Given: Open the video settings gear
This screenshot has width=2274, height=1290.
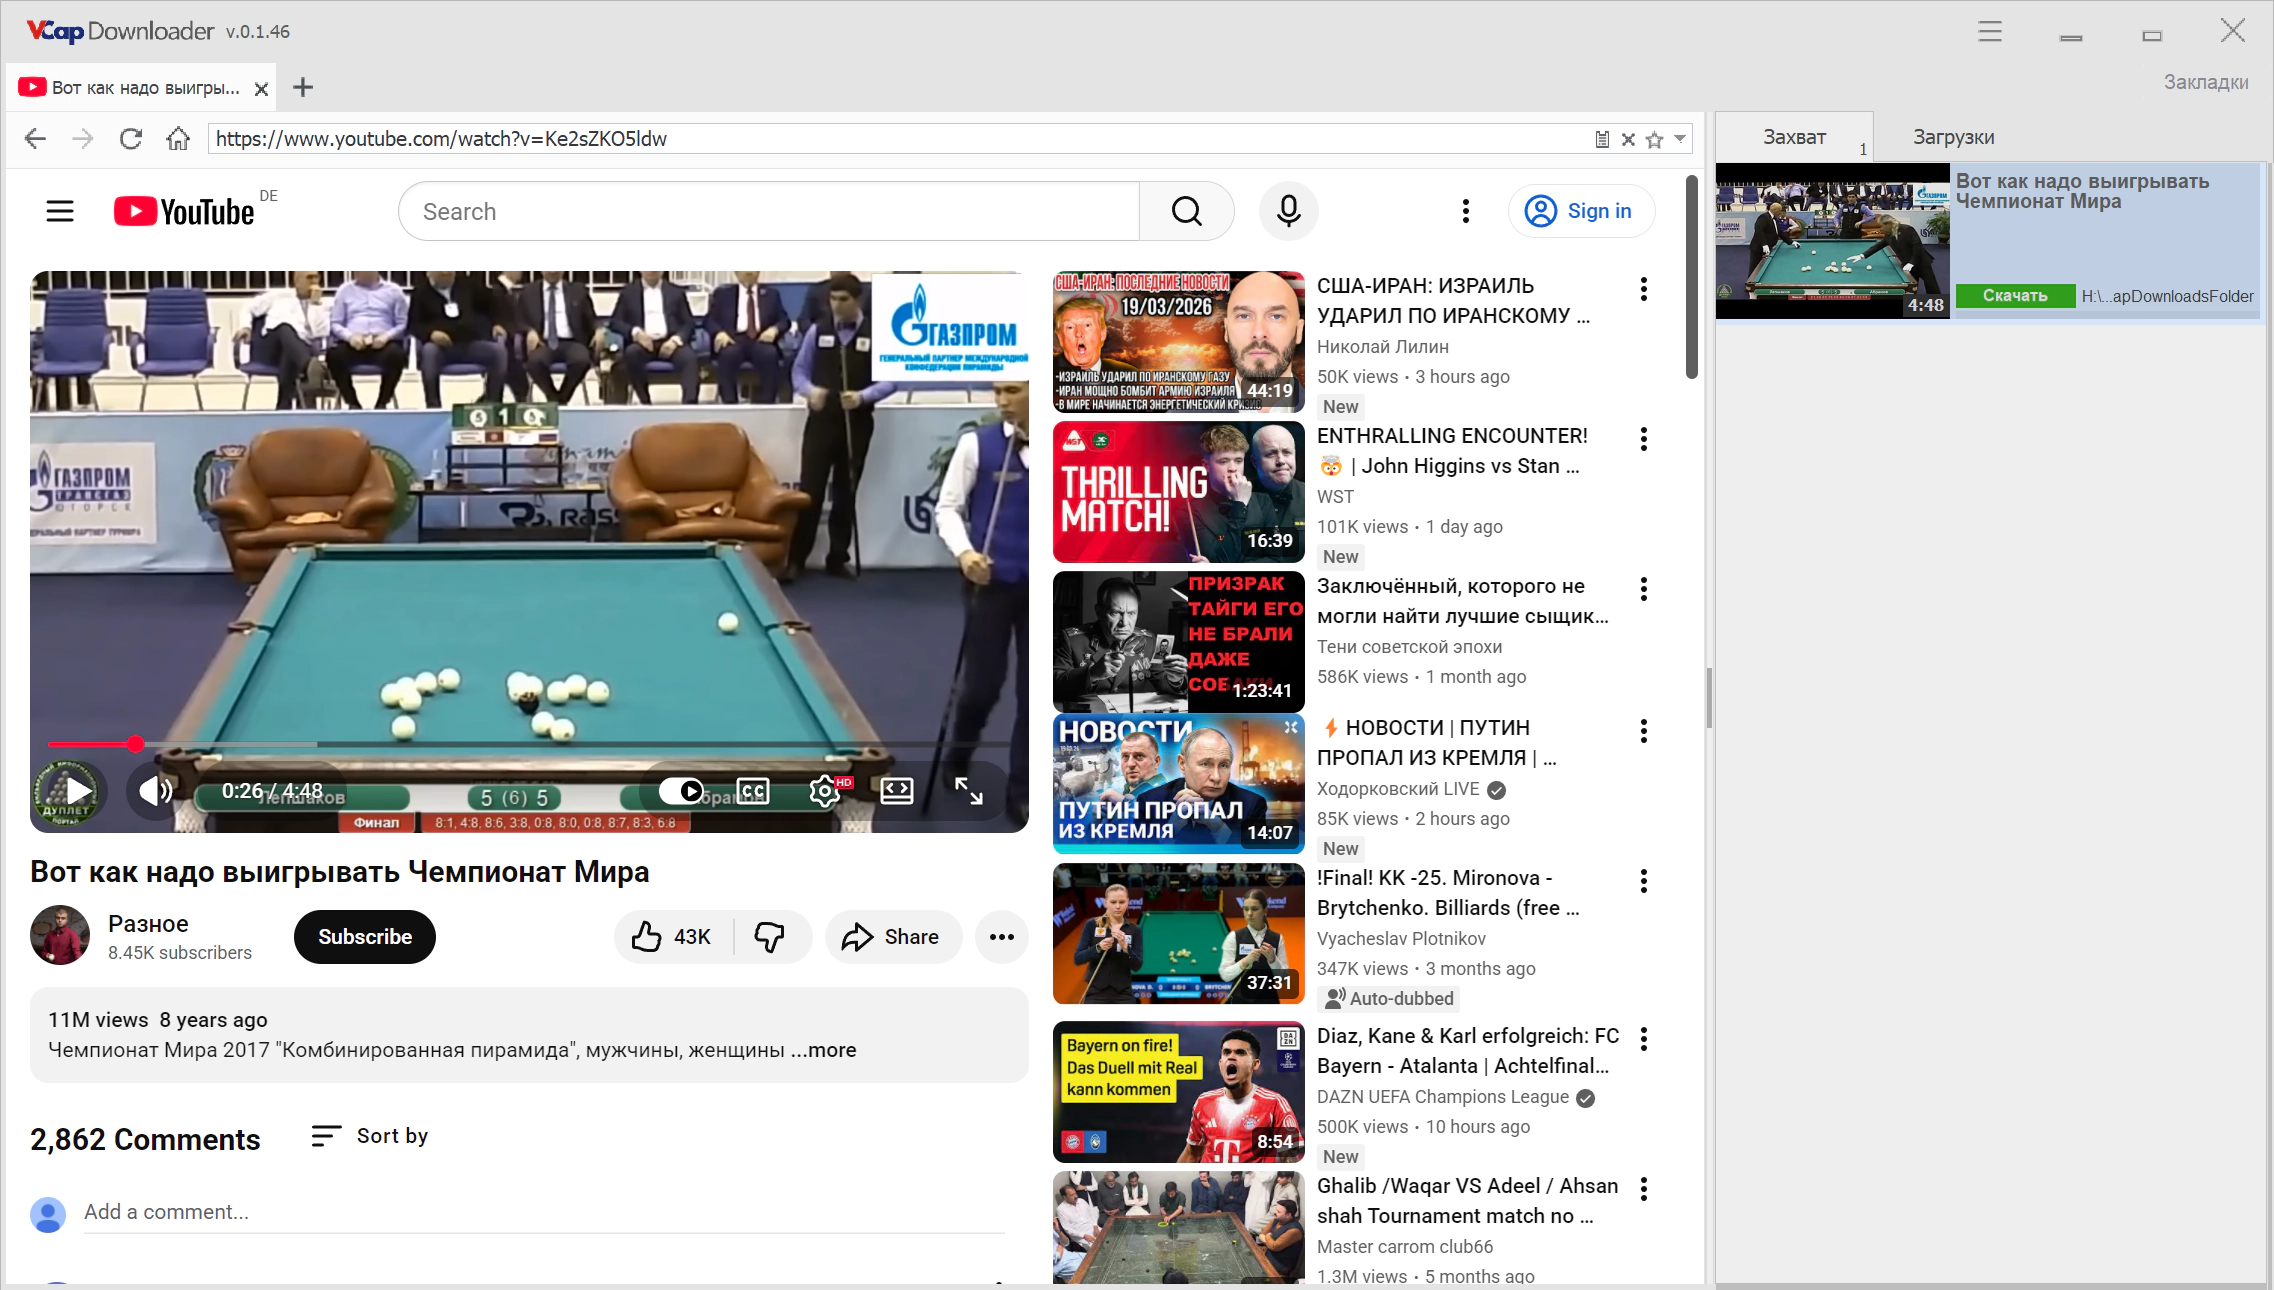Looking at the screenshot, I should (x=824, y=791).
